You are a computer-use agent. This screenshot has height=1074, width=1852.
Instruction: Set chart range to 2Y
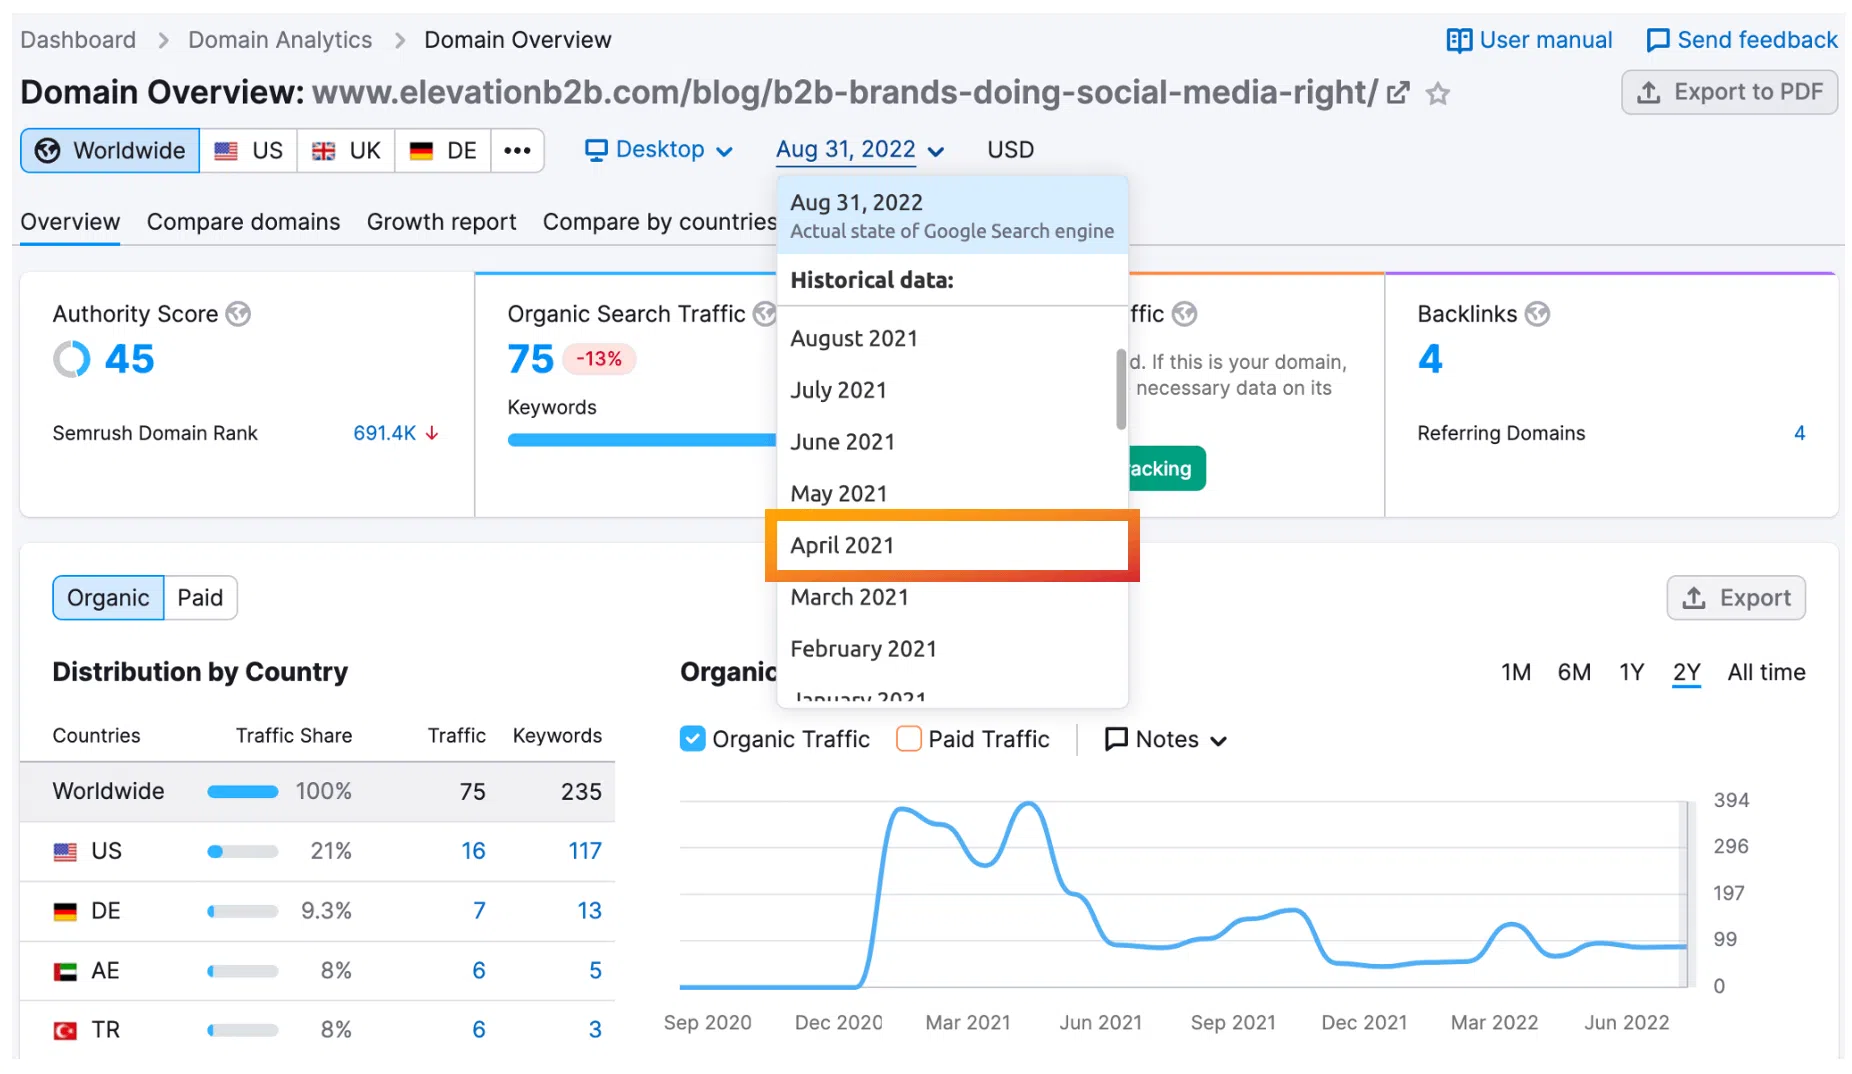[x=1687, y=672]
